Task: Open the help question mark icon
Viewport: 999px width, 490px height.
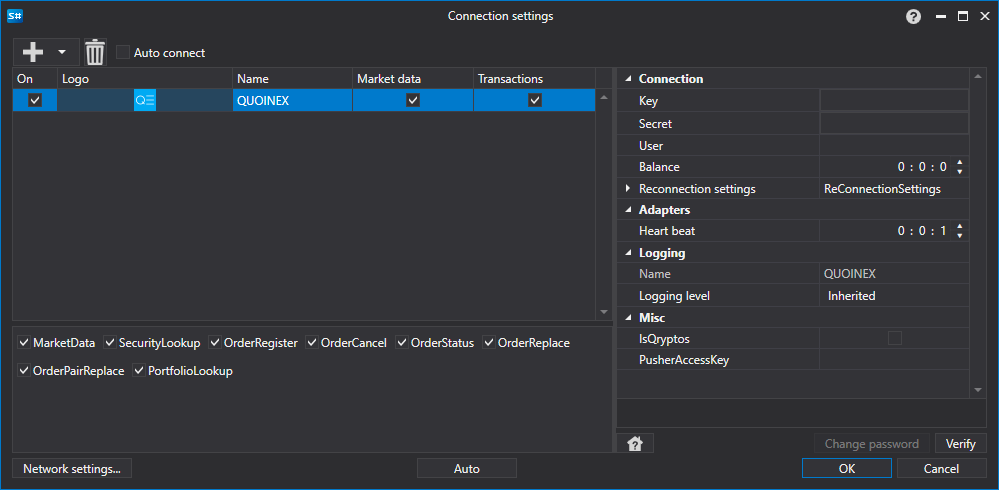Action: click(x=914, y=17)
